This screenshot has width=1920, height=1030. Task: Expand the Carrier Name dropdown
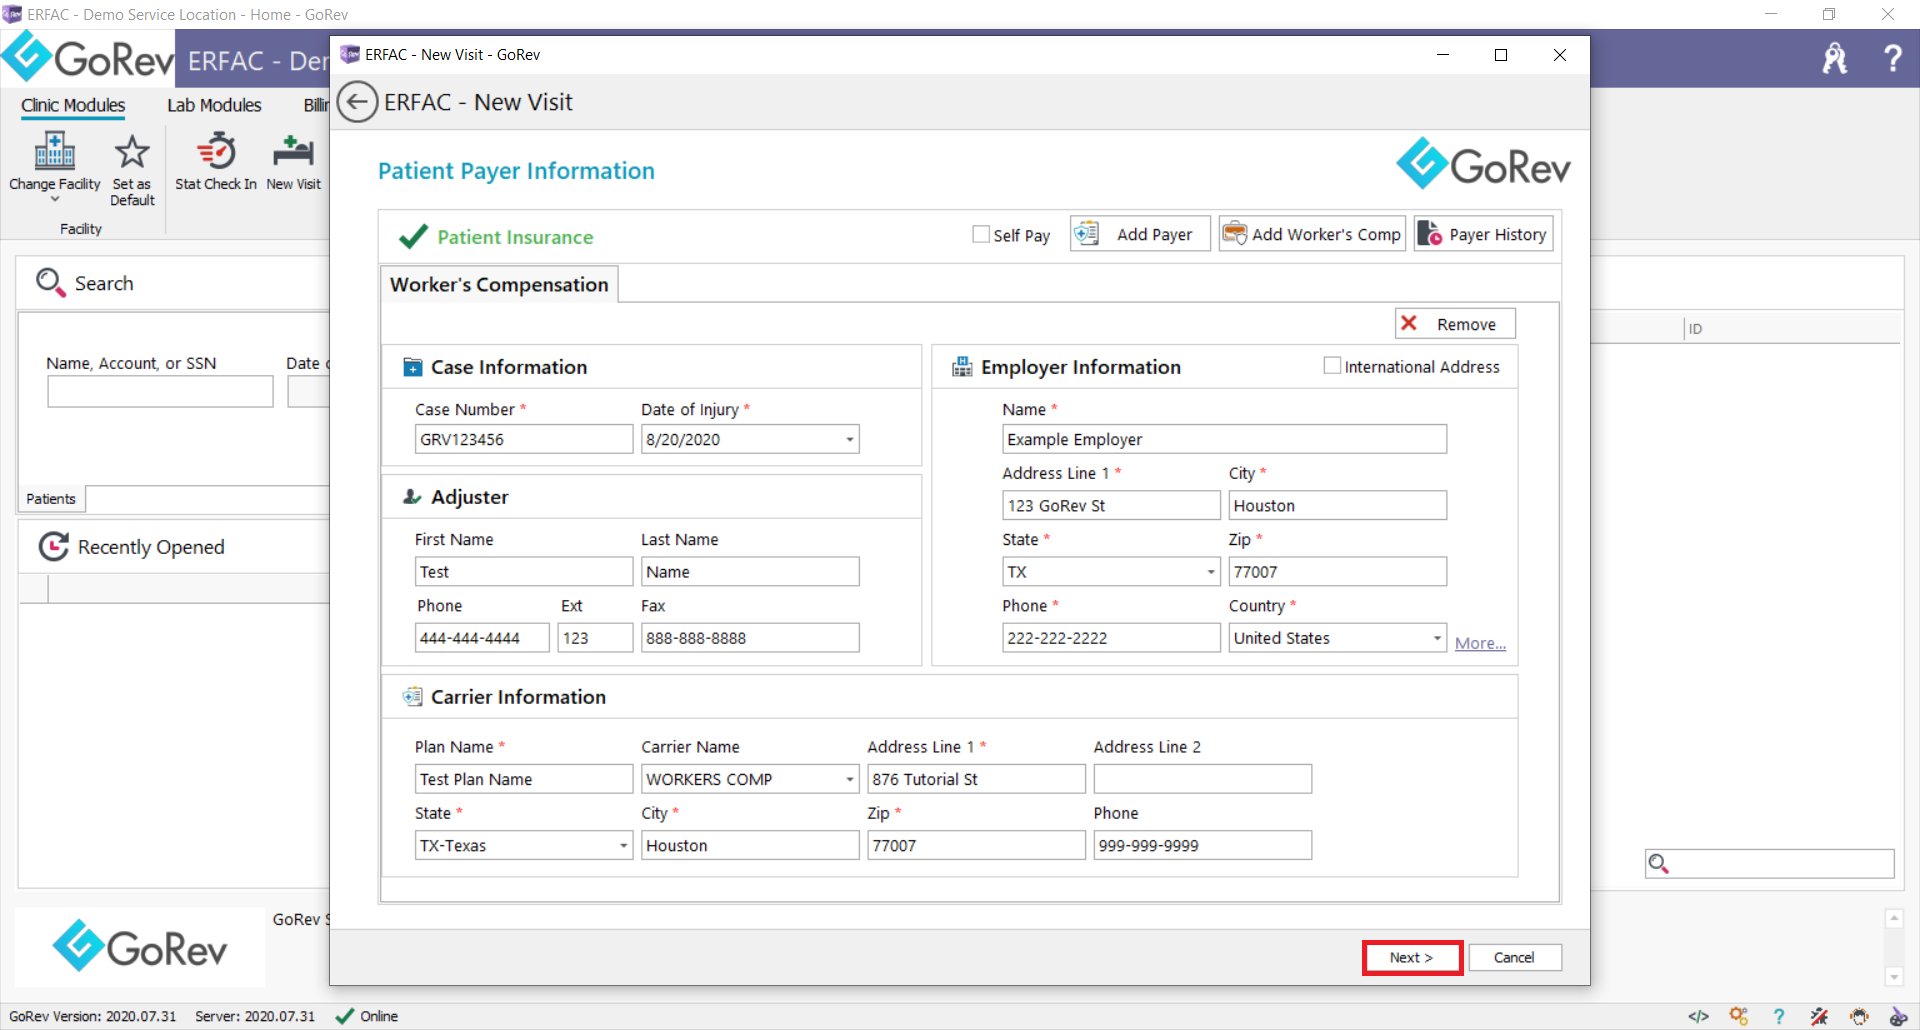click(850, 779)
